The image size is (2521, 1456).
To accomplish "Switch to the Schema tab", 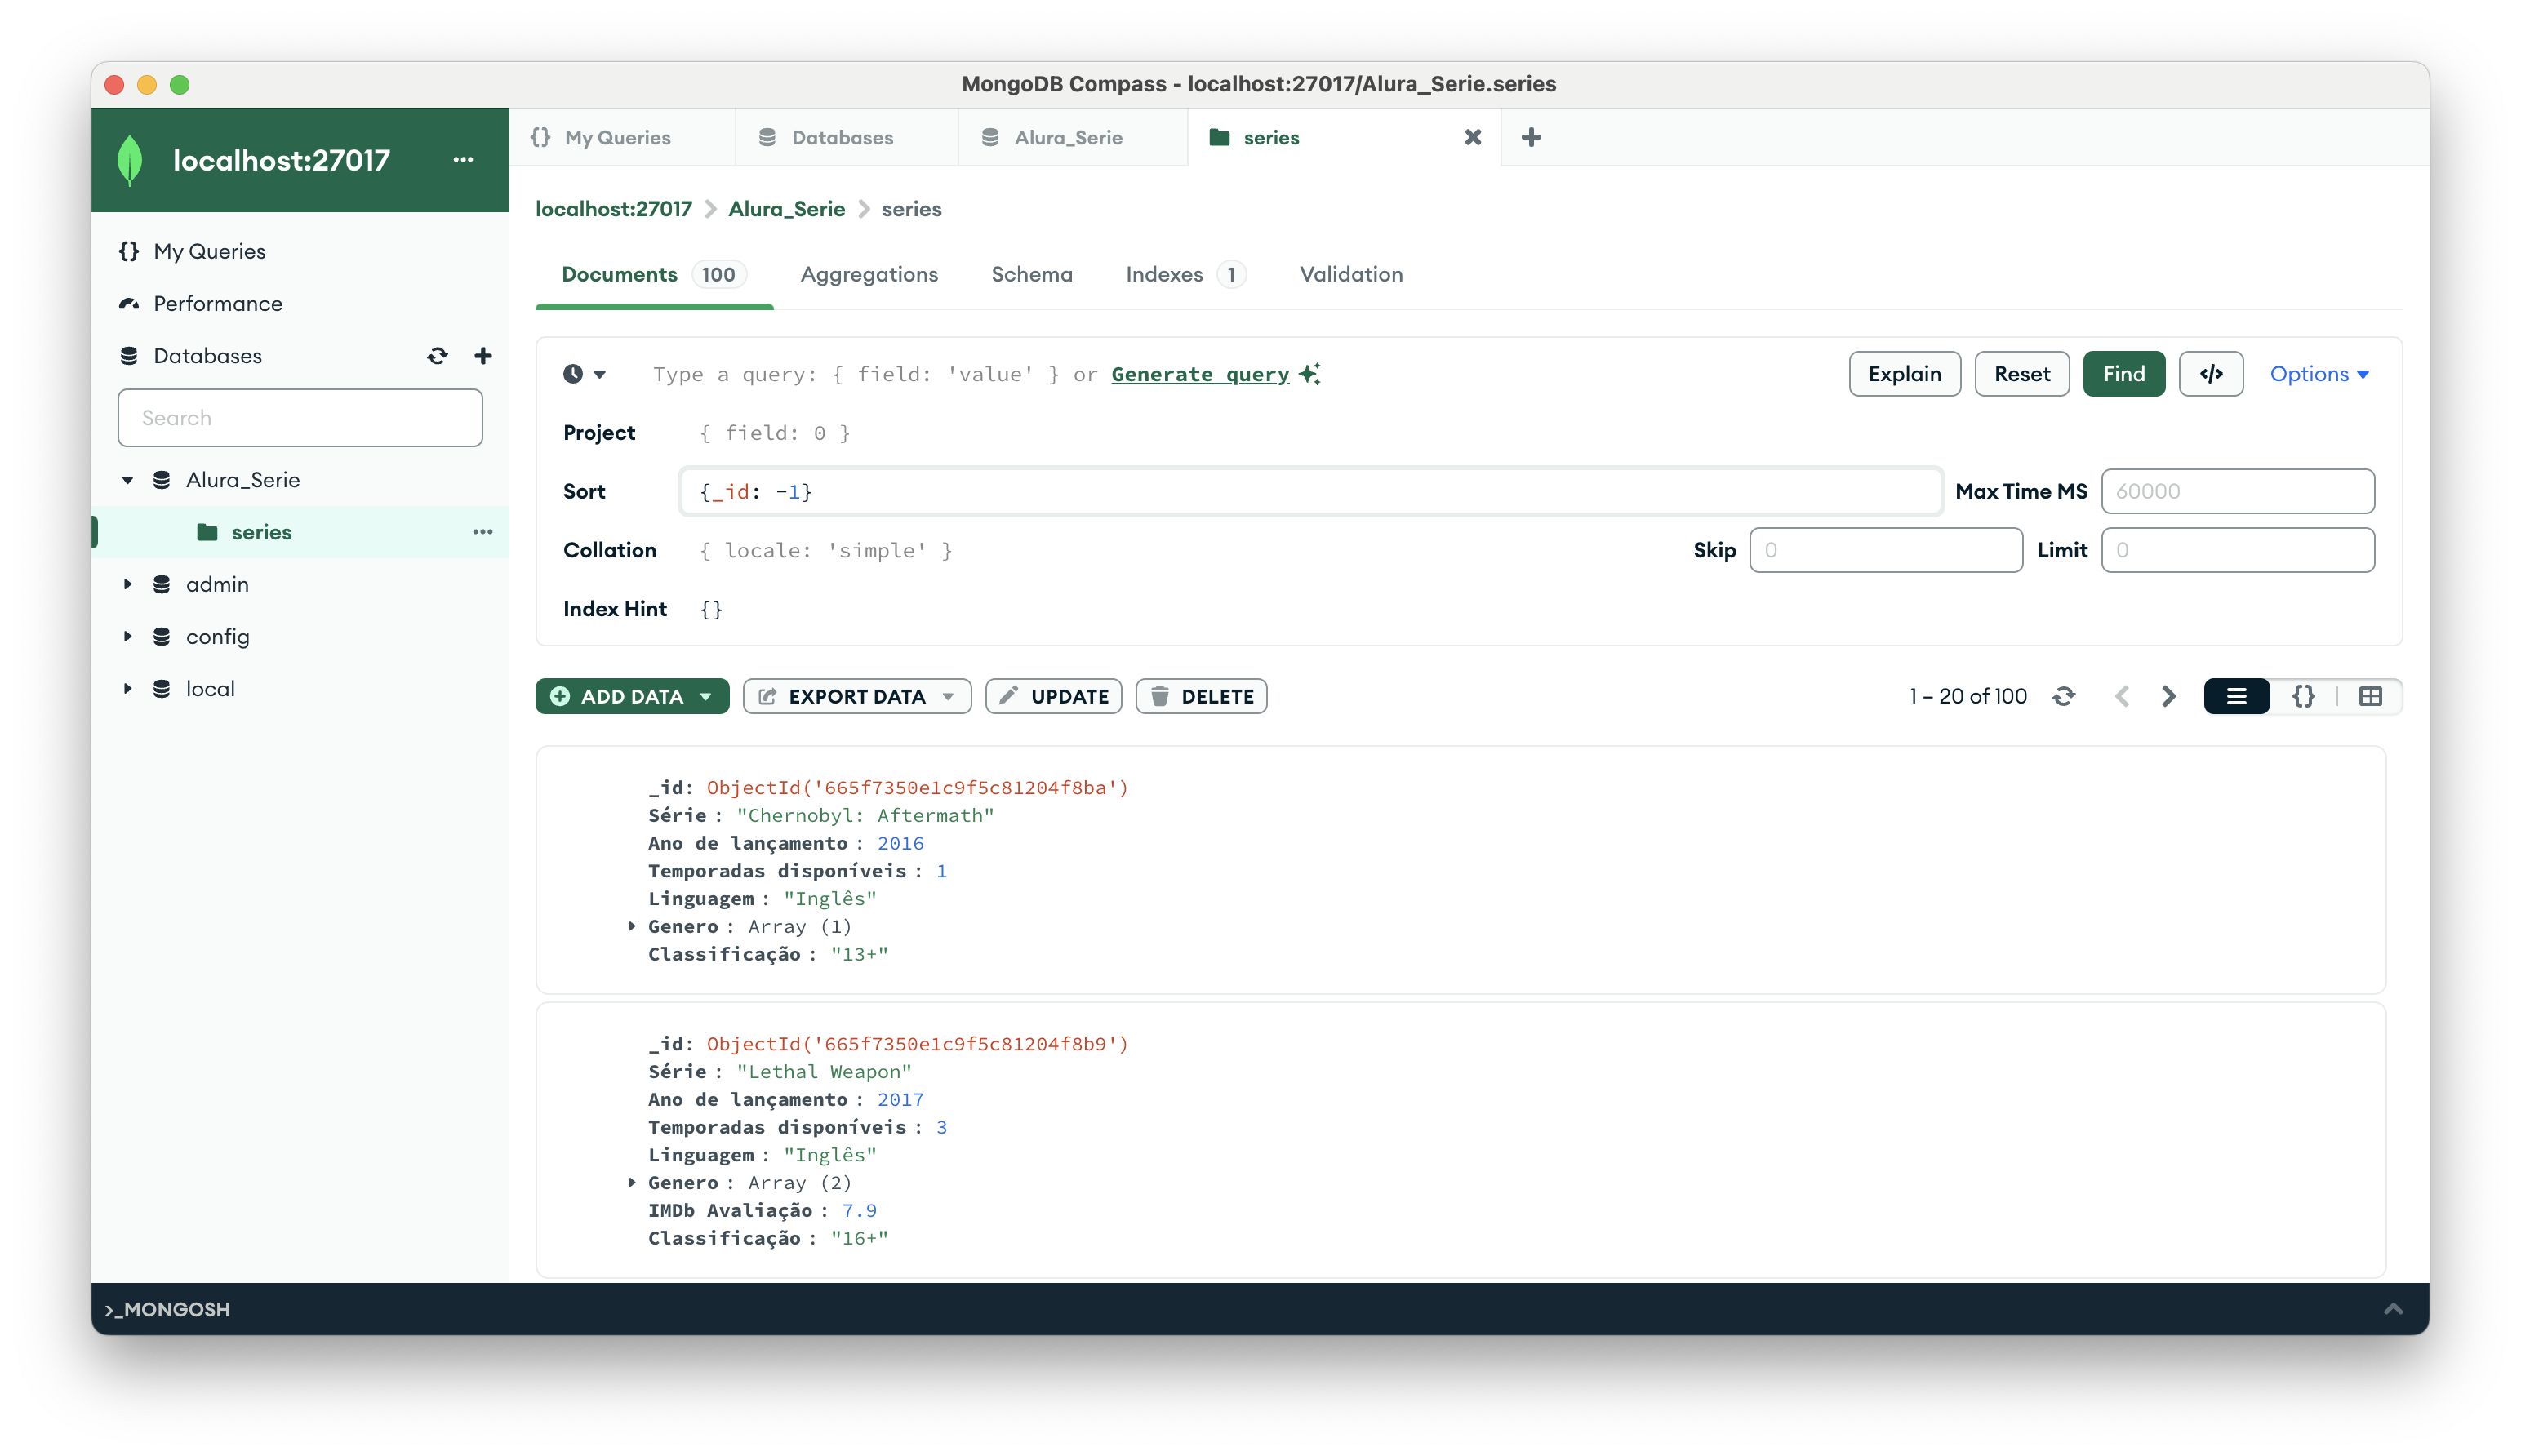I will (1032, 274).
